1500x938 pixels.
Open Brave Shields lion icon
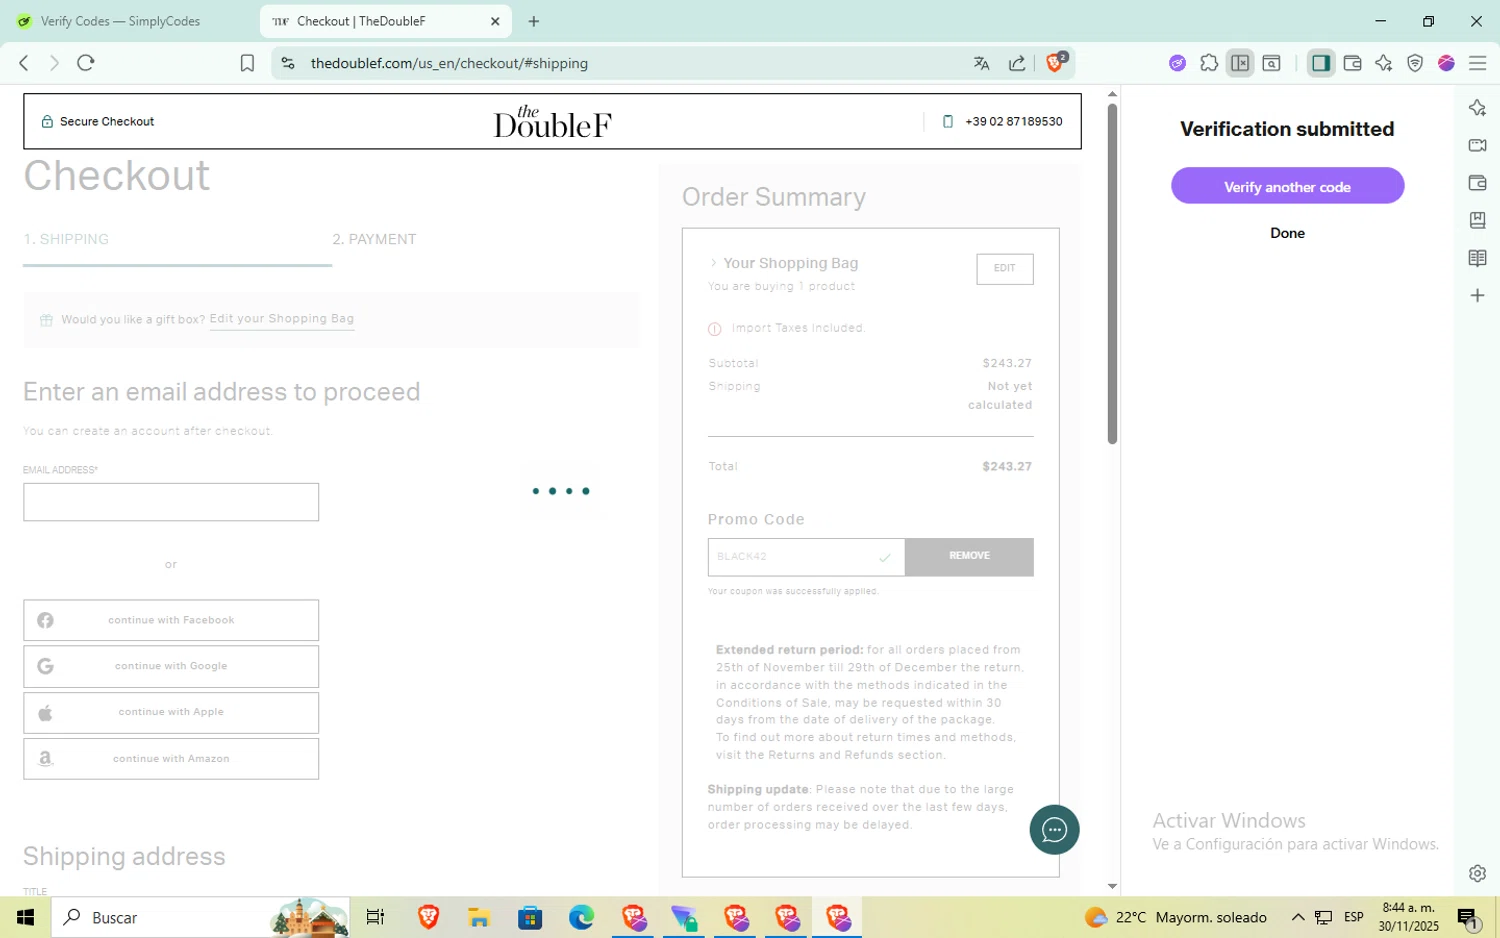point(1055,62)
